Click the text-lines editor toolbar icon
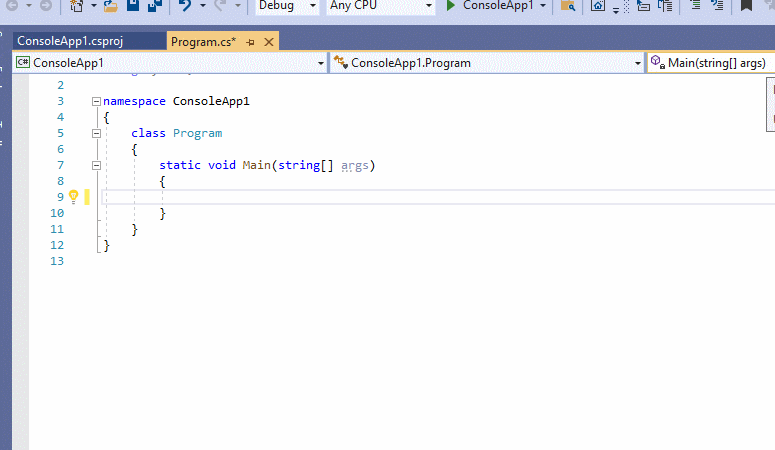Viewport: 775px width, 450px height. (x=665, y=5)
